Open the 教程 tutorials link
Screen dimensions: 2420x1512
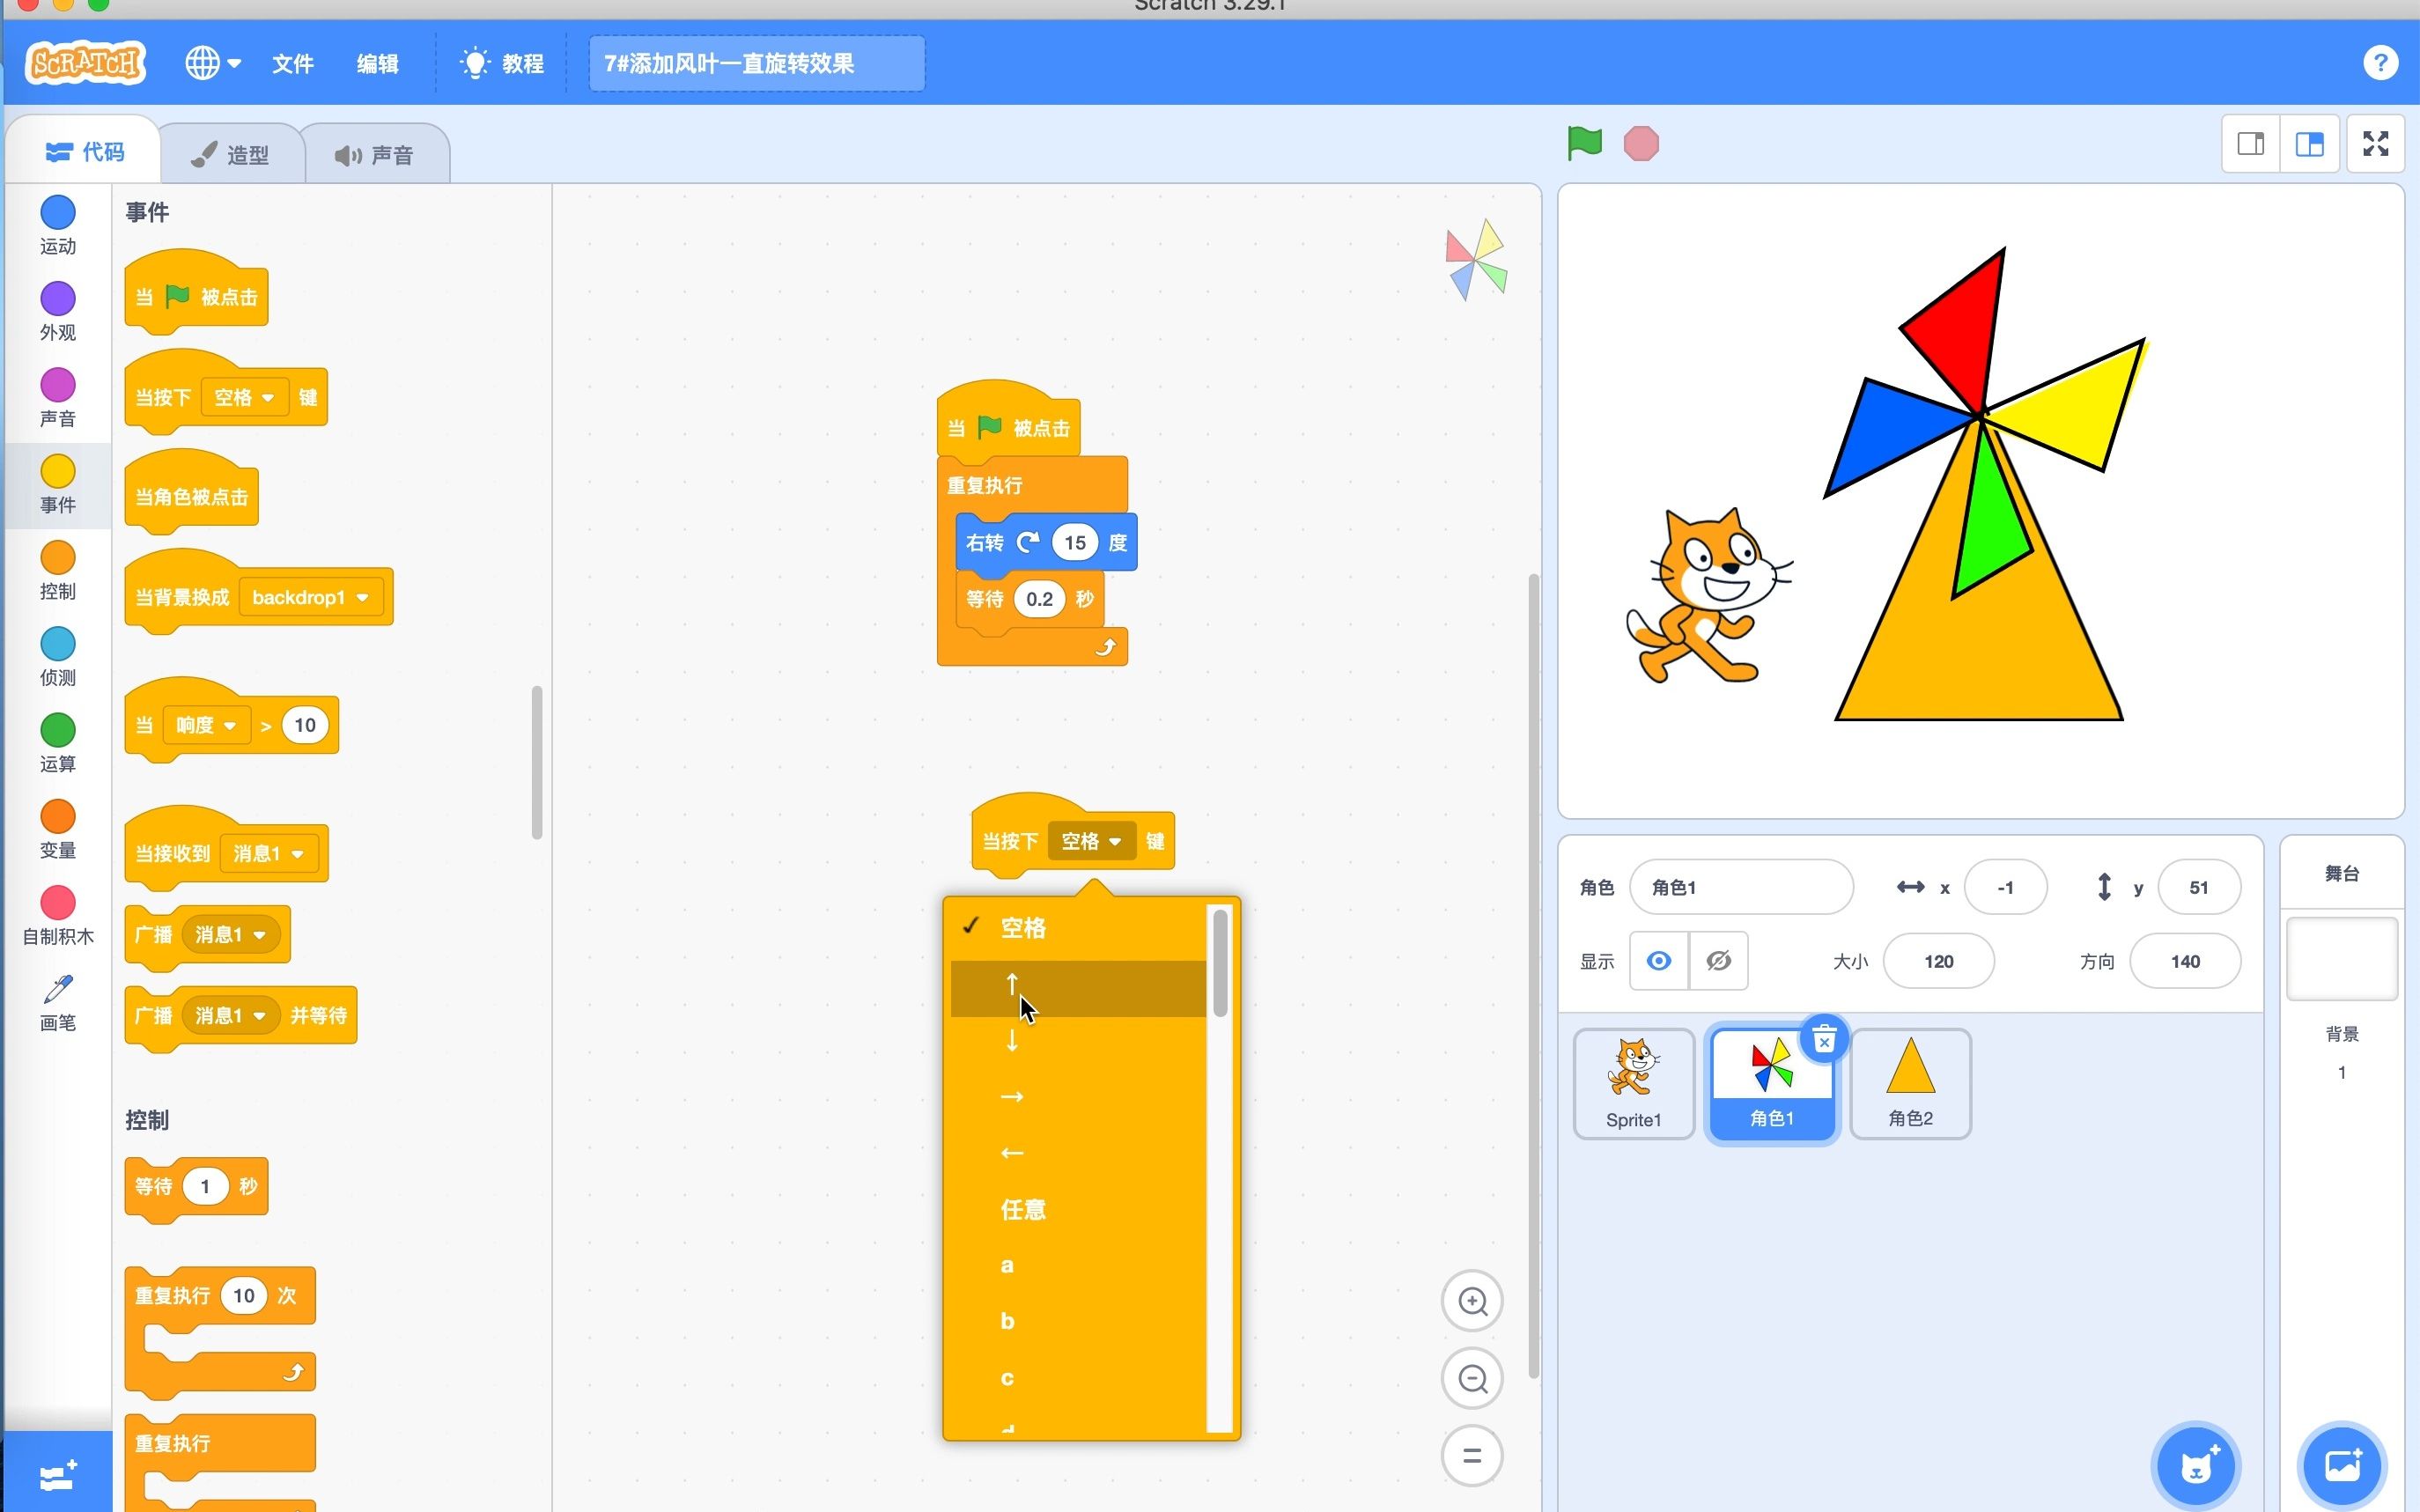point(502,63)
